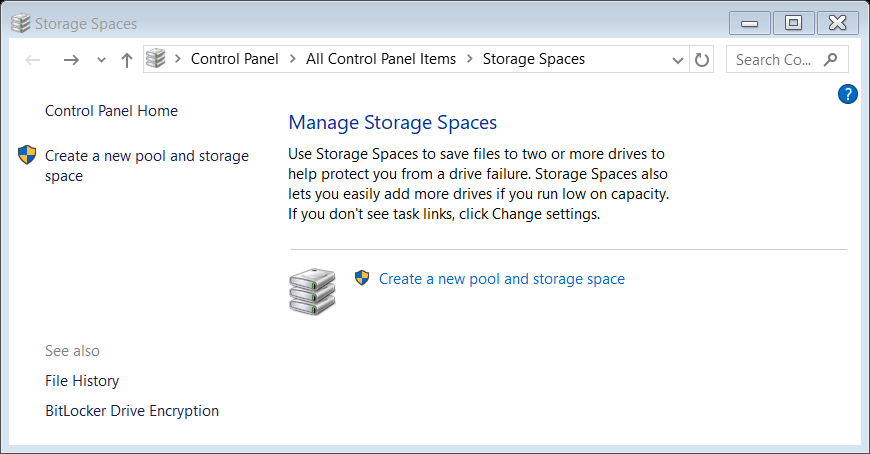Click shield icon beside main Create pool link
Image resolution: width=870 pixels, height=454 pixels.
click(362, 278)
